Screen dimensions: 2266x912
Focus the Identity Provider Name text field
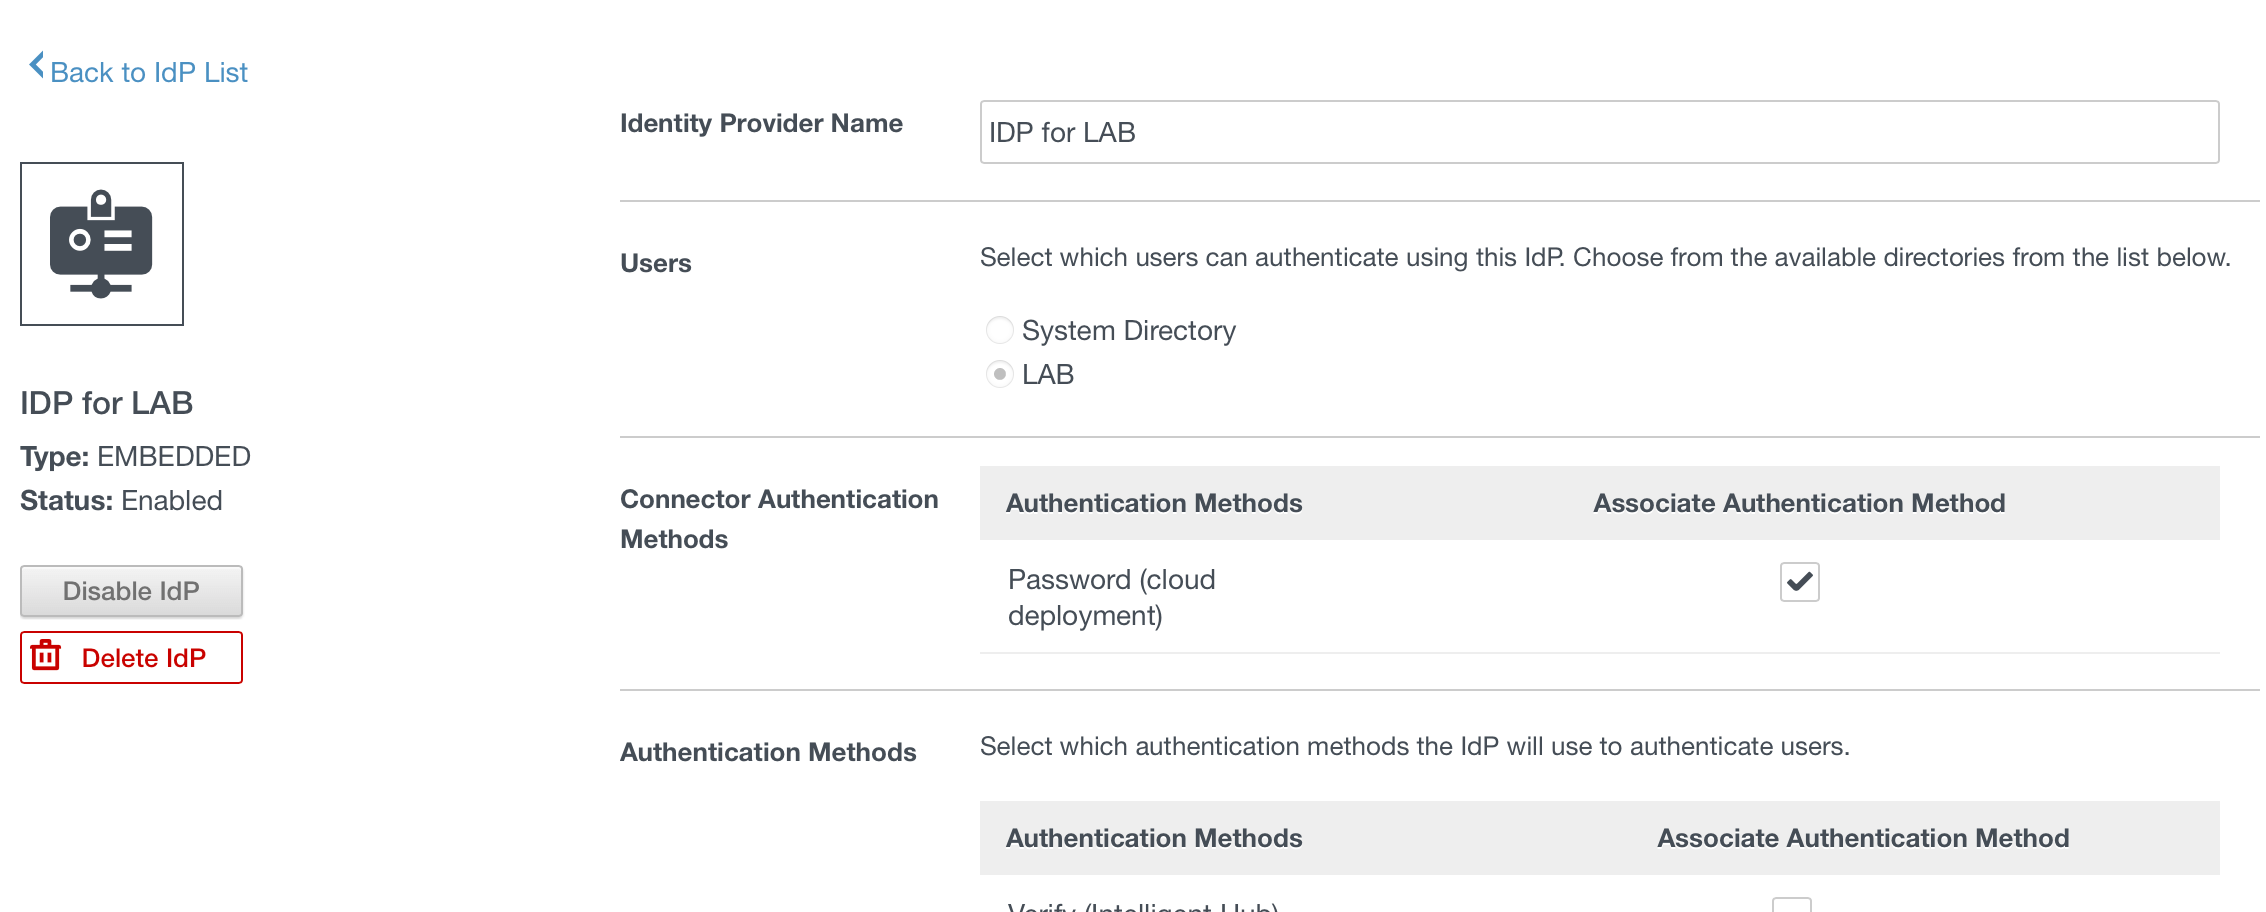click(1598, 132)
